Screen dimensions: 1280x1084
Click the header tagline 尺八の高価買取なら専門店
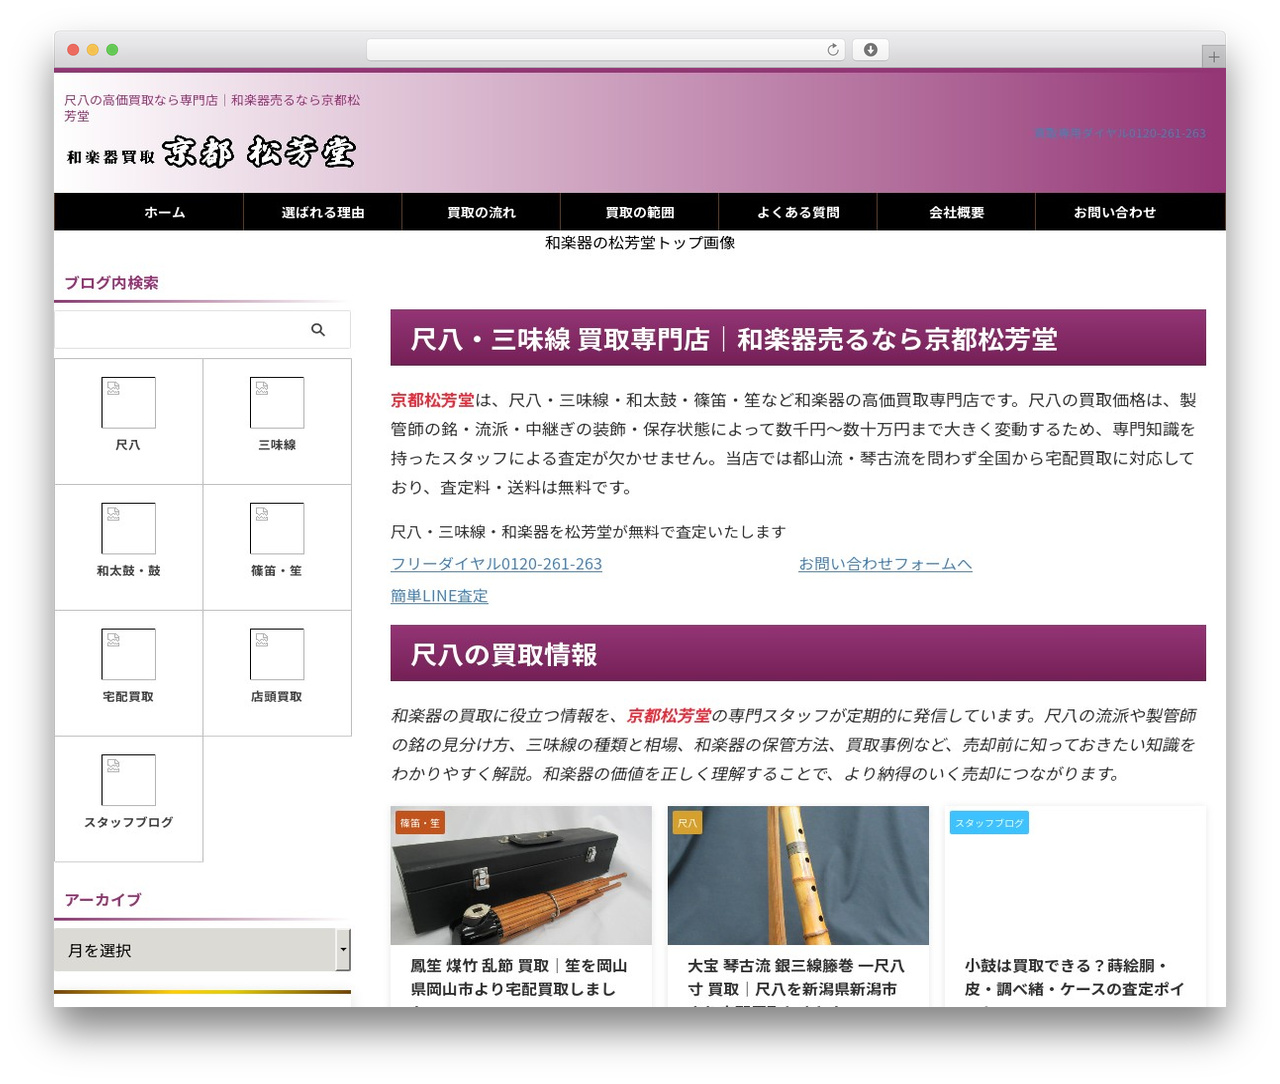[212, 108]
